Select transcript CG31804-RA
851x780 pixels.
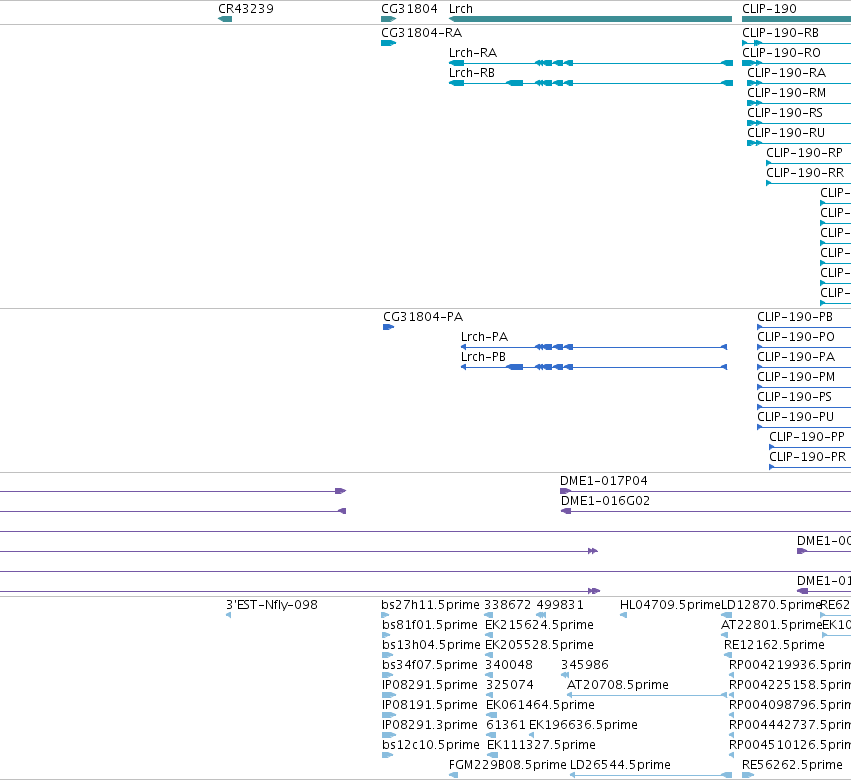point(422,33)
